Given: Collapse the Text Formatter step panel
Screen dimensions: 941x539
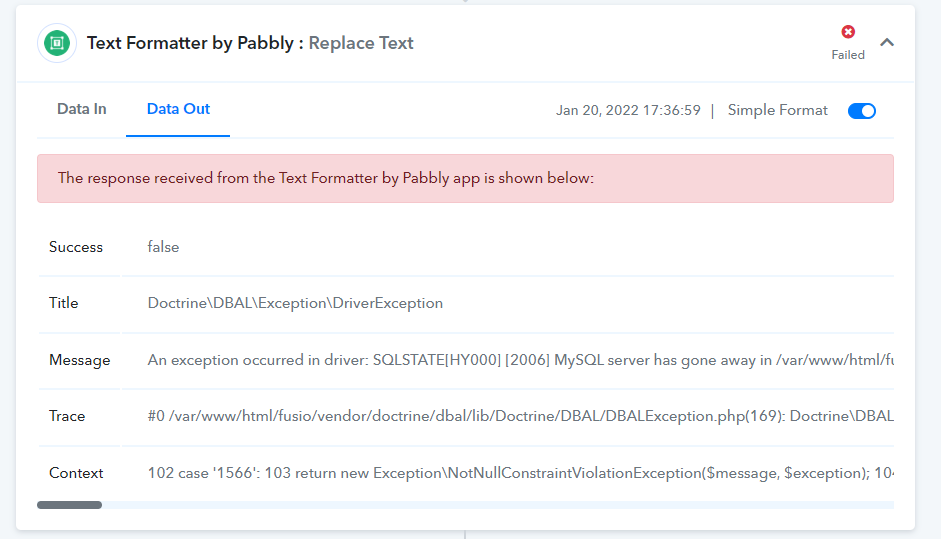Looking at the screenshot, I should coord(887,43).
